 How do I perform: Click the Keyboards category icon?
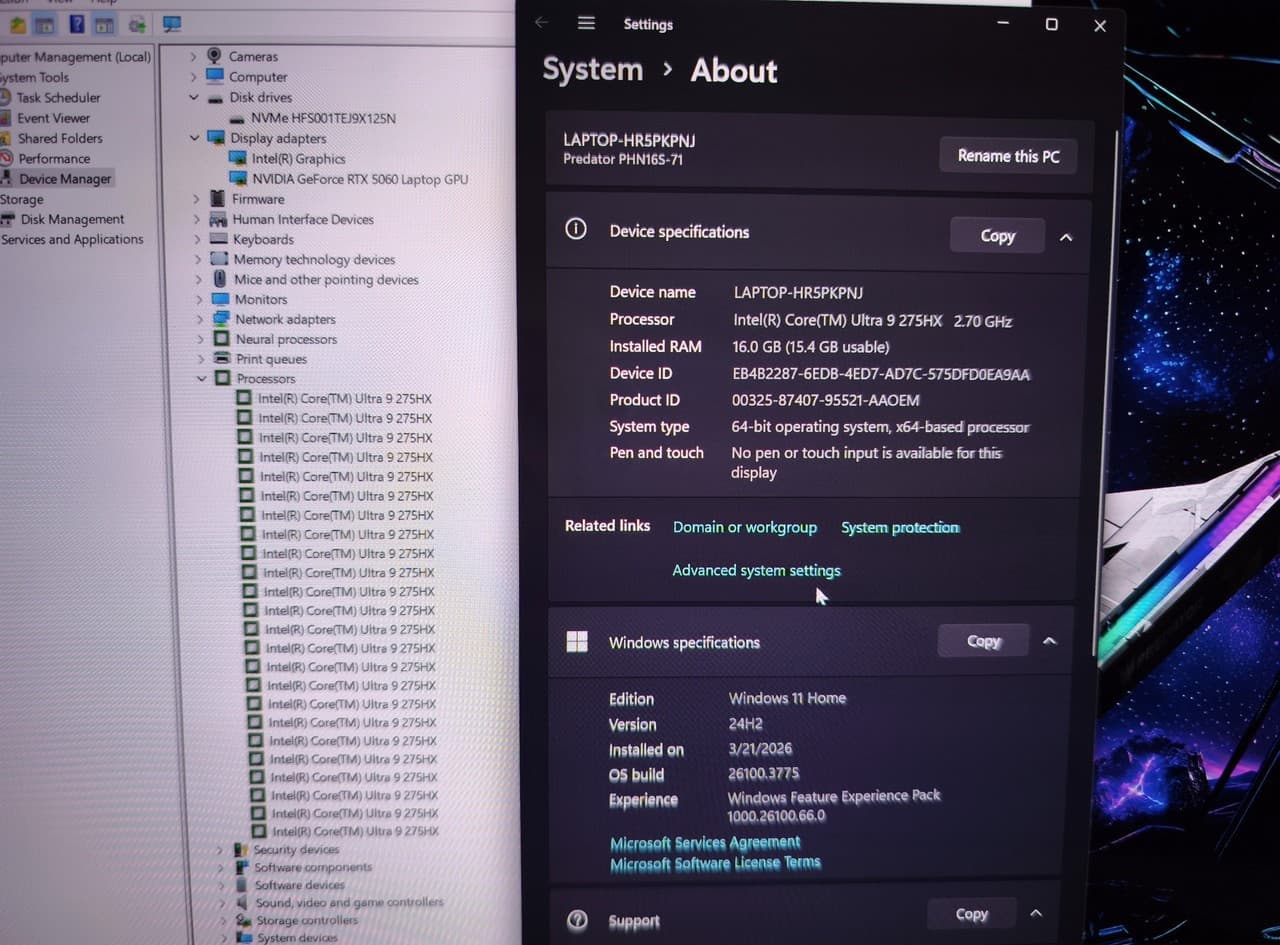coord(219,239)
